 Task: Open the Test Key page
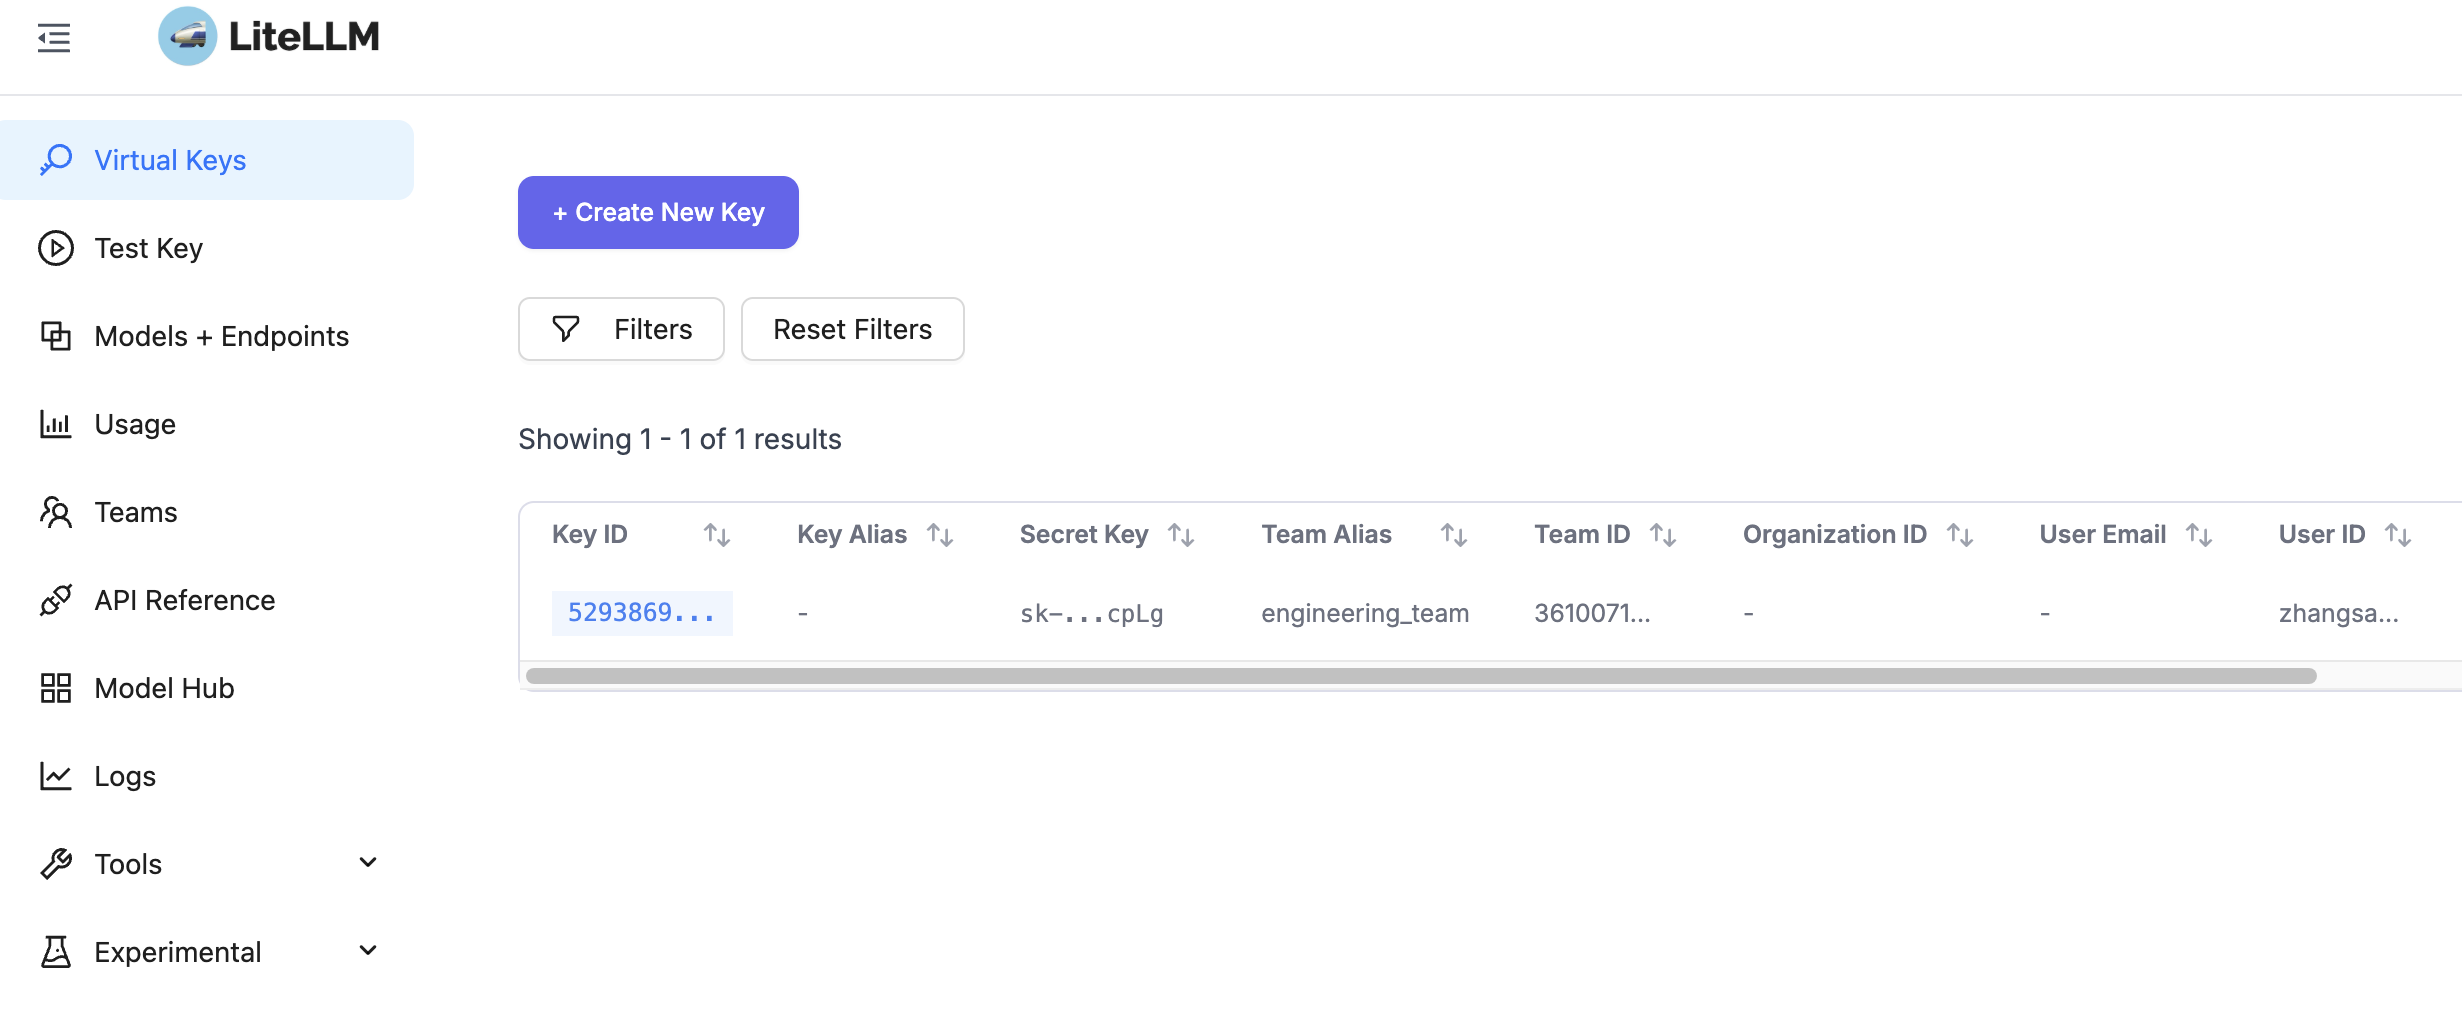[148, 248]
